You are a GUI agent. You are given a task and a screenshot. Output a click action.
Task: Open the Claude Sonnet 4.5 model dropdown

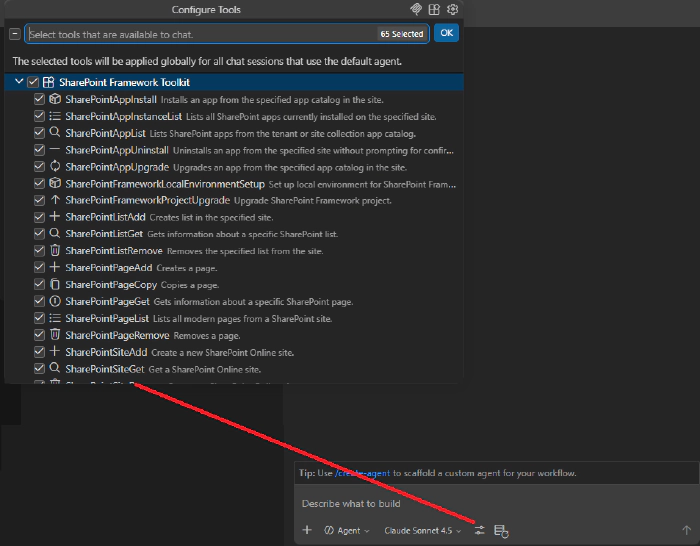pyautogui.click(x=422, y=530)
